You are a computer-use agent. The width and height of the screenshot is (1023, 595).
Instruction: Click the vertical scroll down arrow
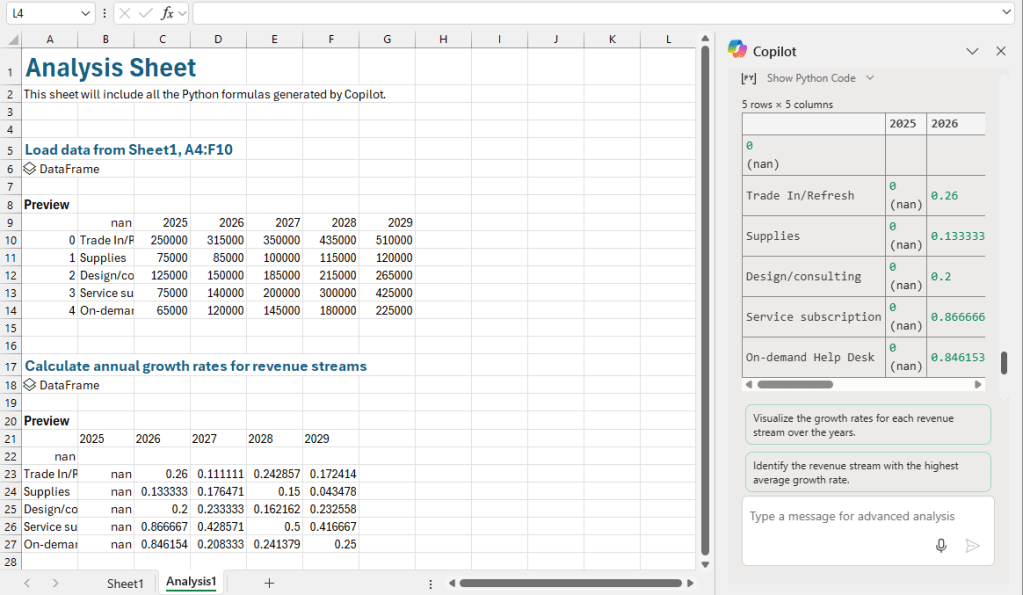pyautogui.click(x=705, y=565)
